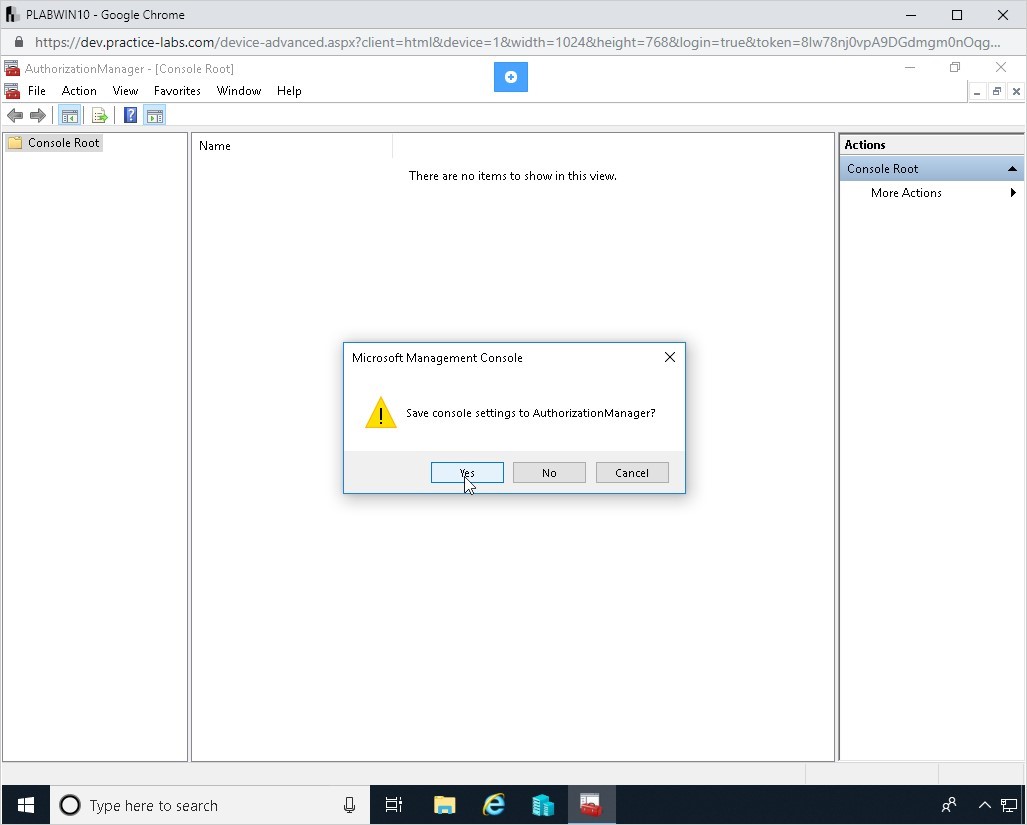Click the network icon in system tray
Viewport: 1027px width, 825px height.
tap(1009, 805)
